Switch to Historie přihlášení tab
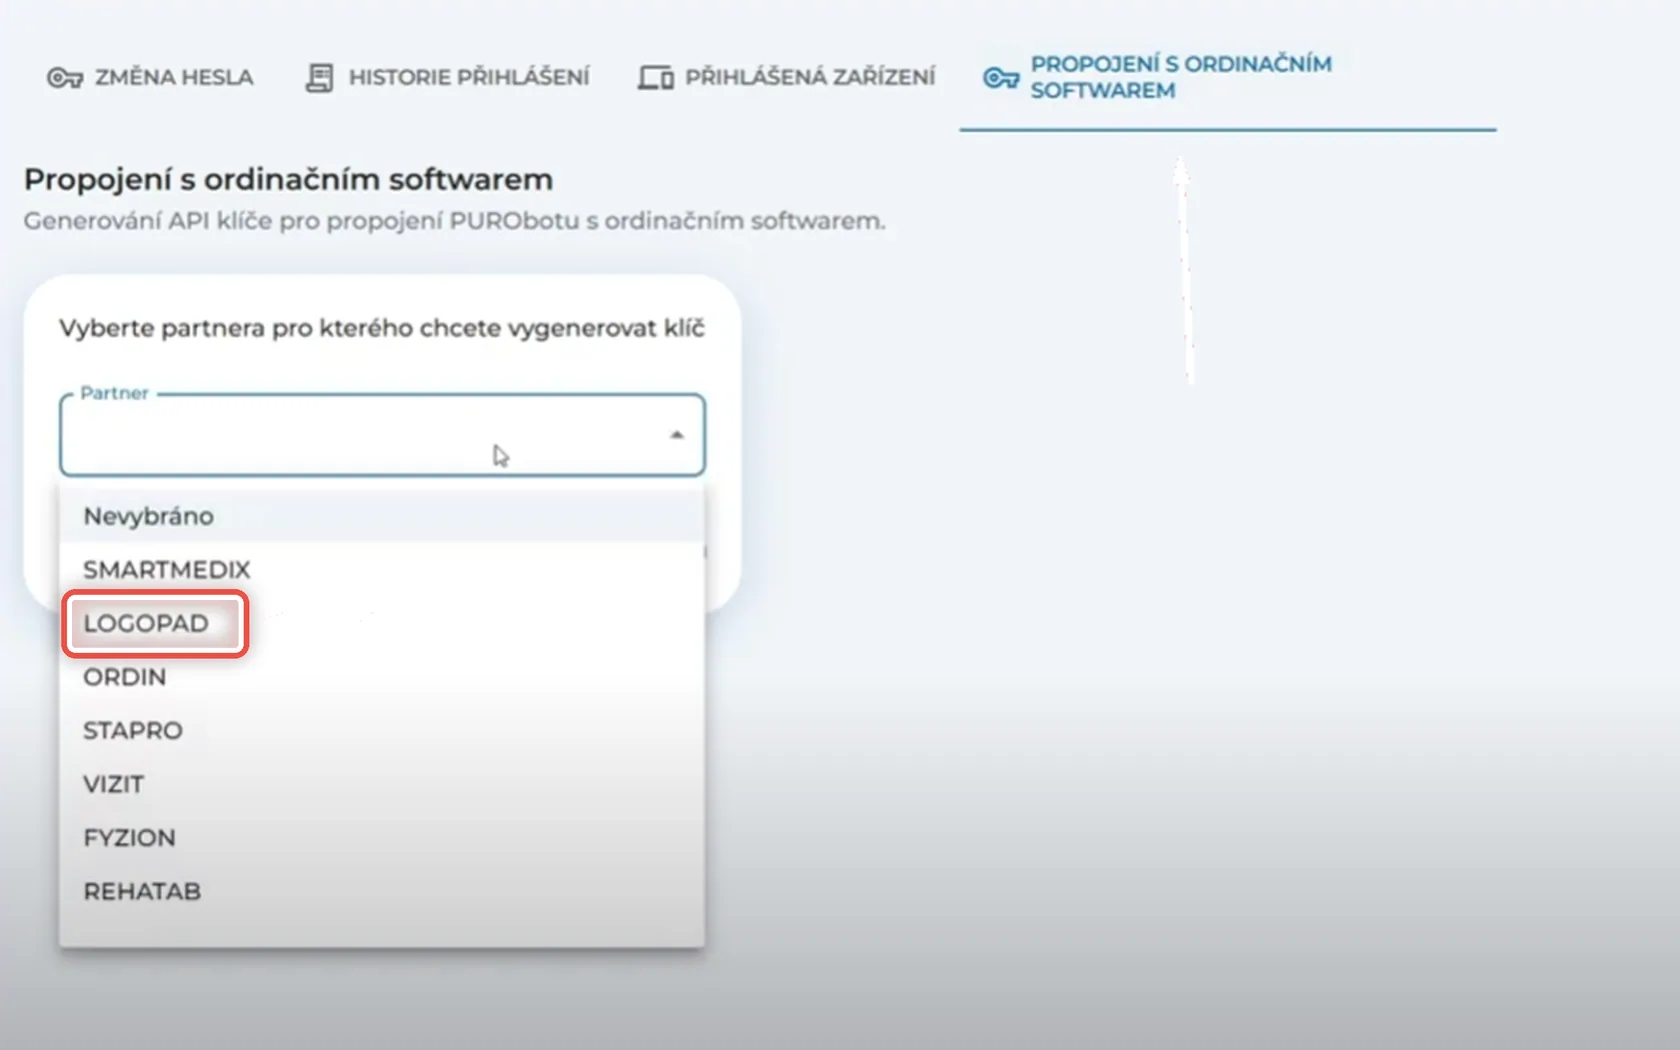 pos(447,77)
